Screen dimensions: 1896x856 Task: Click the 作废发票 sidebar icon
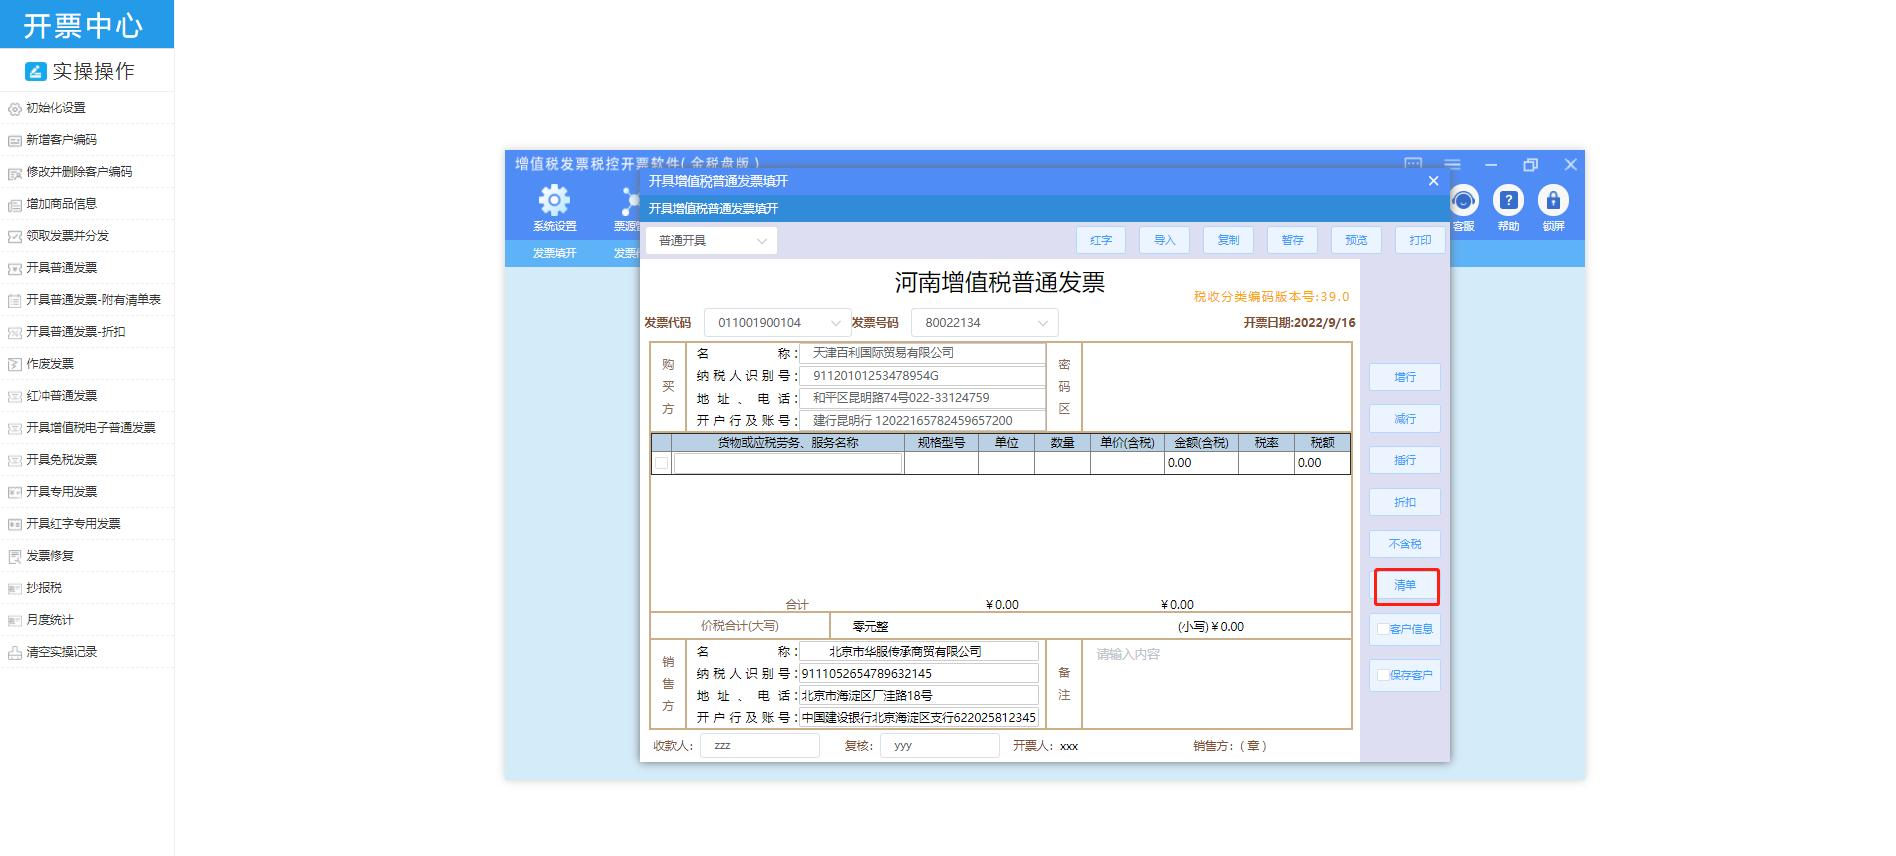(14, 364)
